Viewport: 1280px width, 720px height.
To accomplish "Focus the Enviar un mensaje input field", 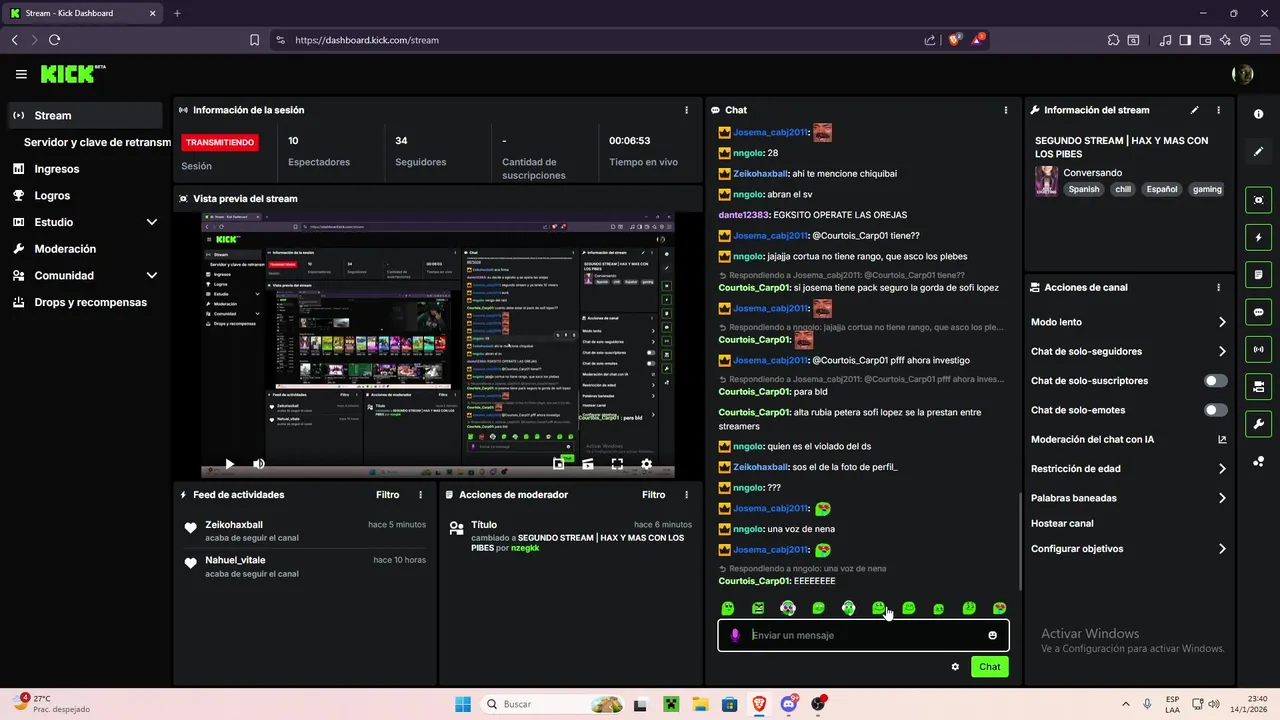I will point(864,635).
